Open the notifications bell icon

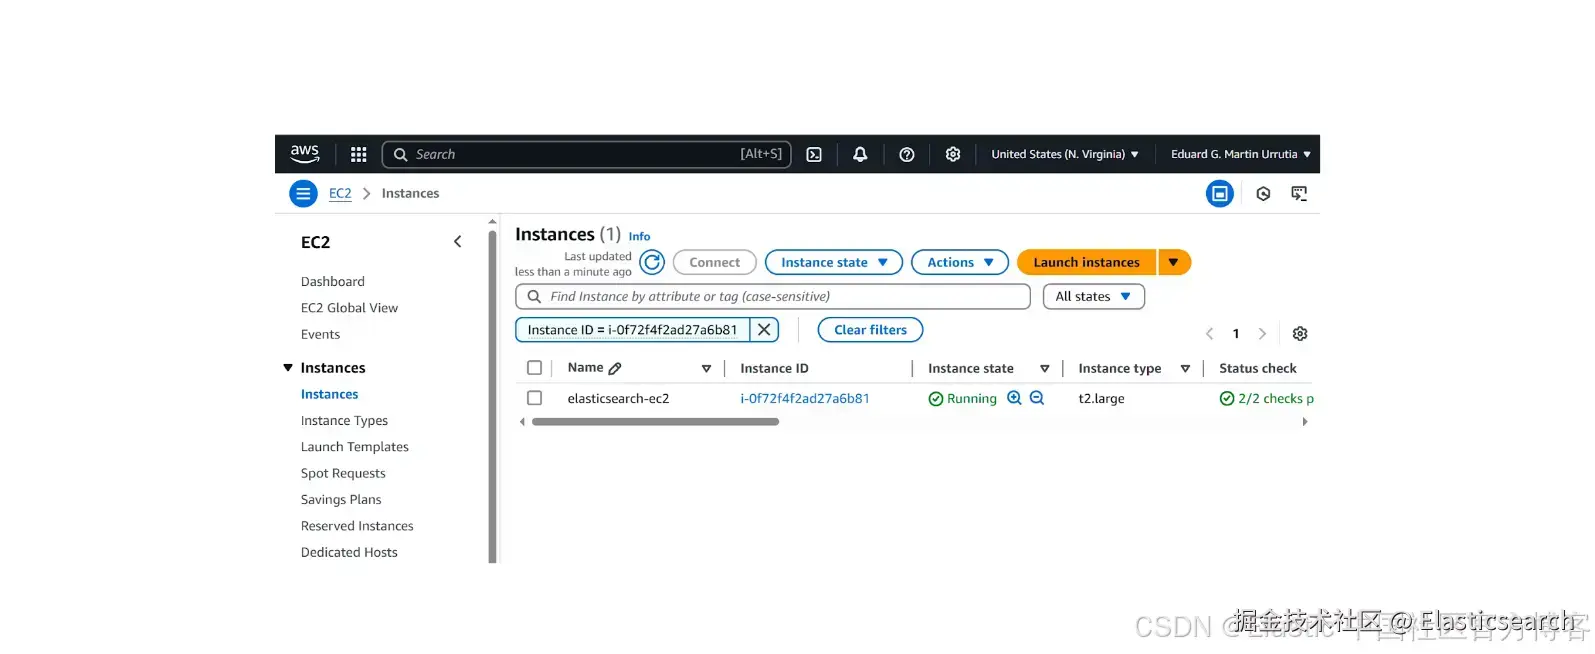click(860, 154)
